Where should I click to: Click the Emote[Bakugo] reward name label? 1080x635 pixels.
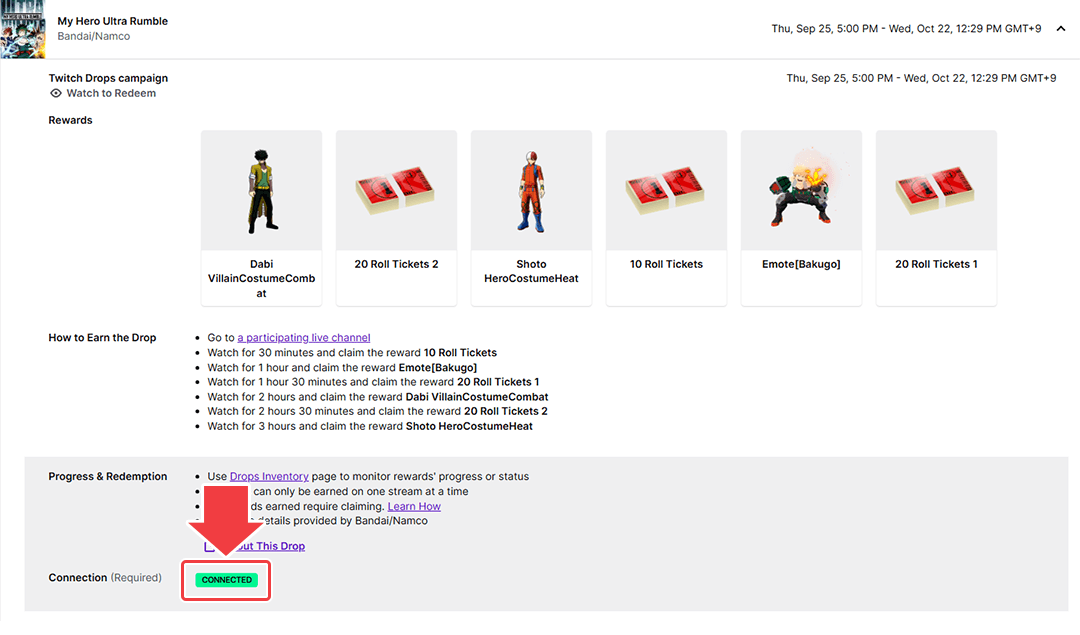click(801, 265)
